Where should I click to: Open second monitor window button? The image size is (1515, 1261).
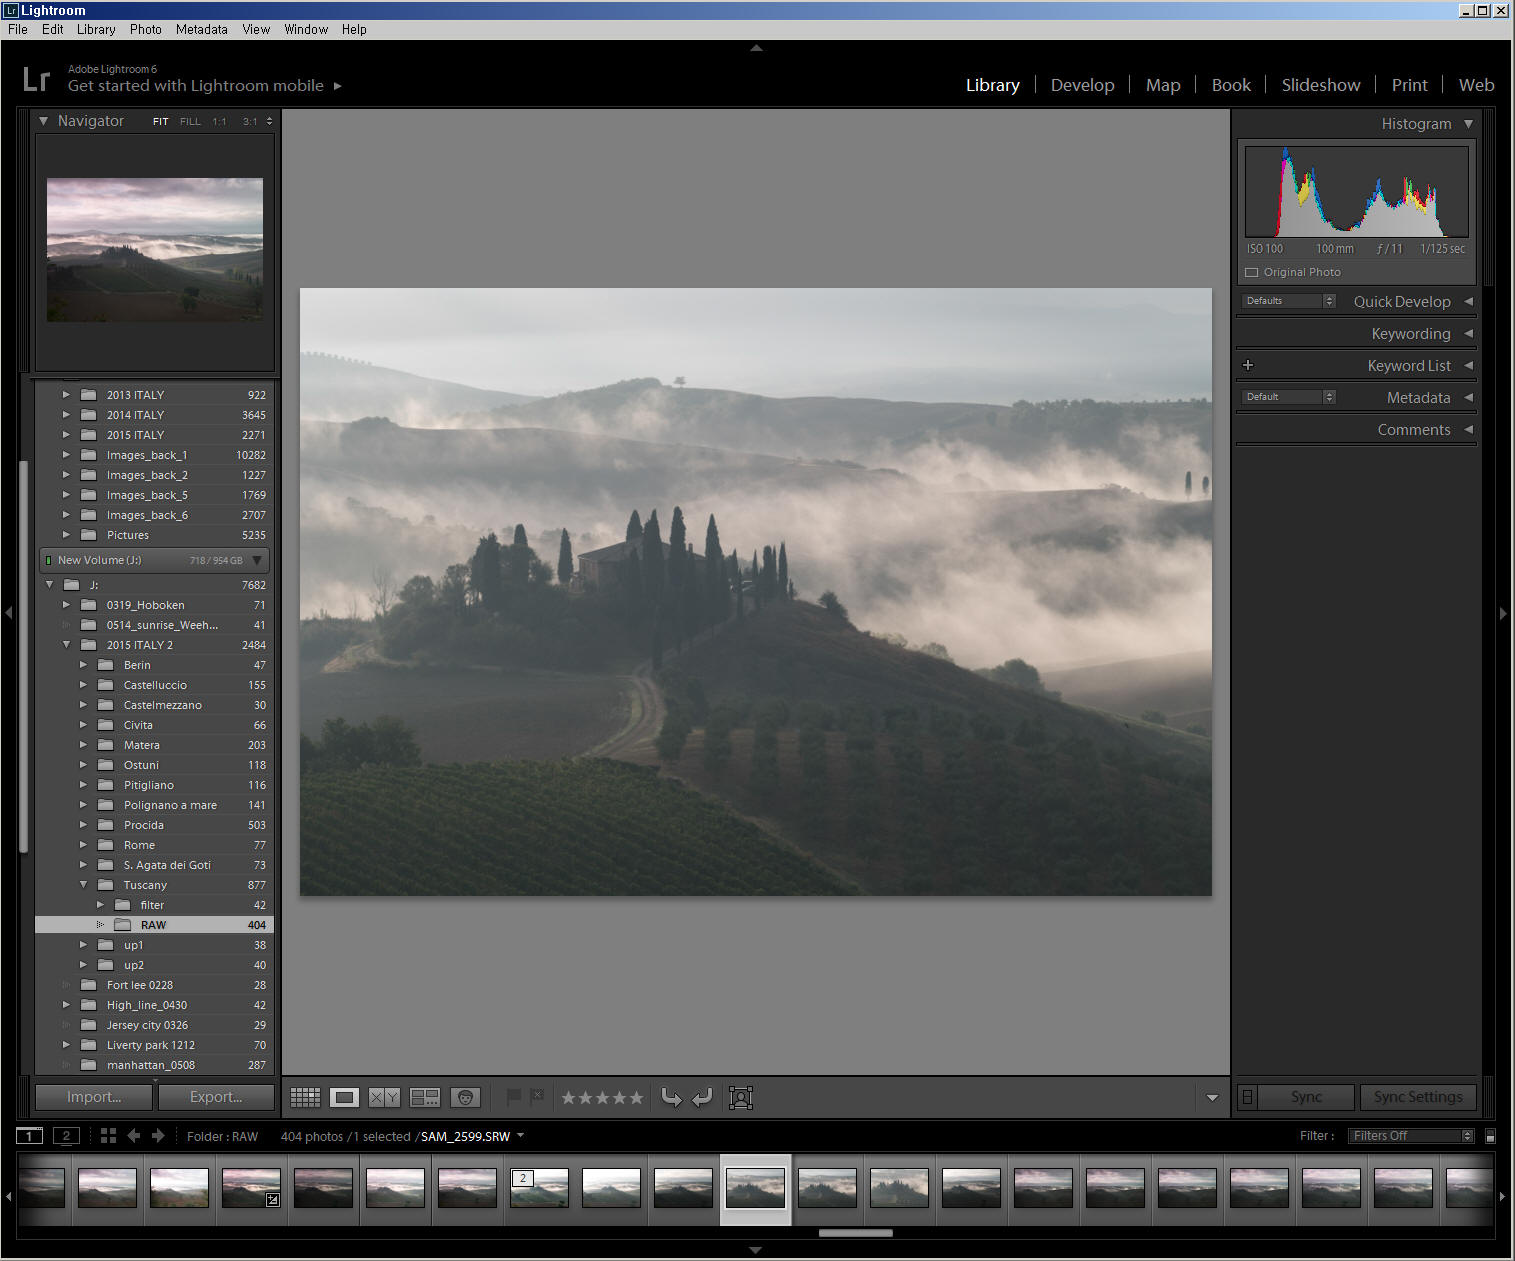click(66, 1136)
